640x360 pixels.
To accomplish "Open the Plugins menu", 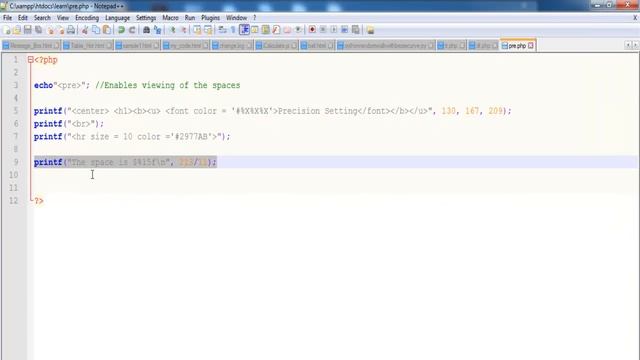I will point(210,18).
